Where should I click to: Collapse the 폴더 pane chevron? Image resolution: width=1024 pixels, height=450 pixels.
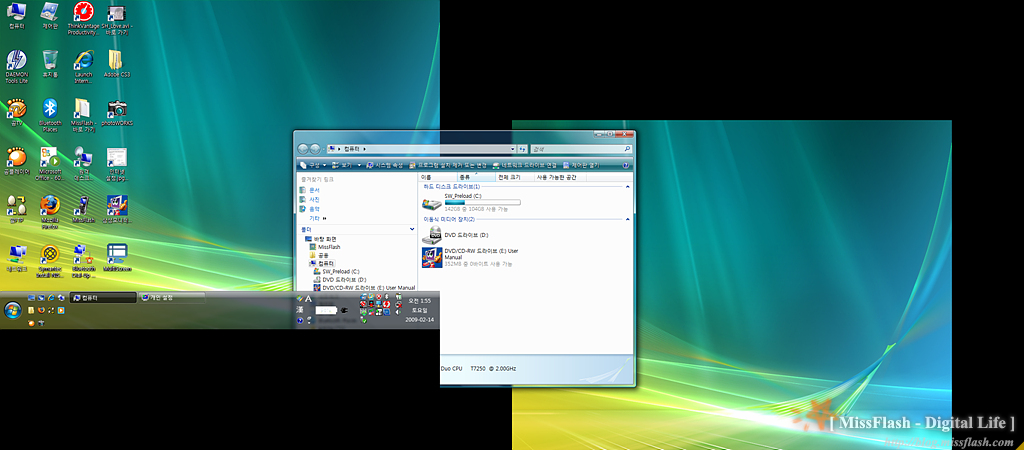tap(412, 229)
